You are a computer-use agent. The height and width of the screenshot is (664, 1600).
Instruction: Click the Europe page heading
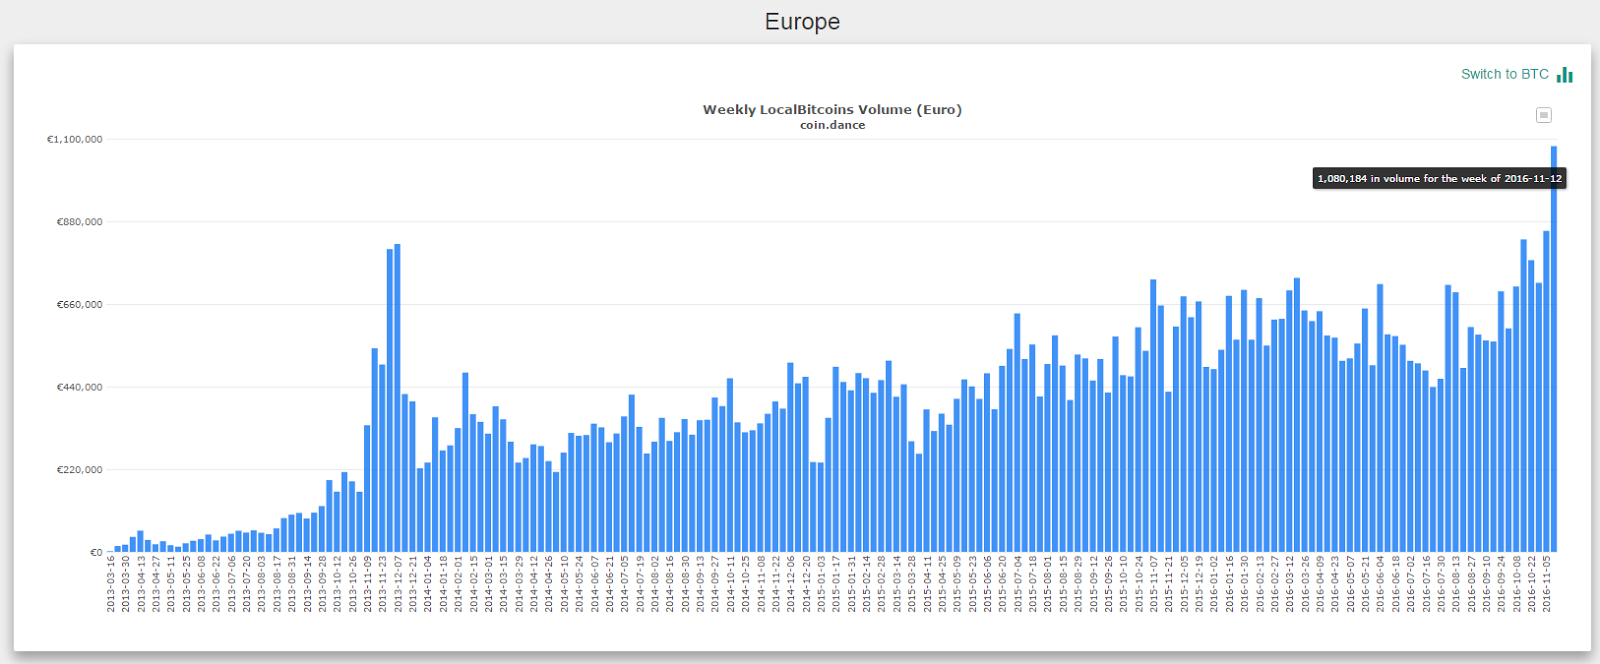802,22
